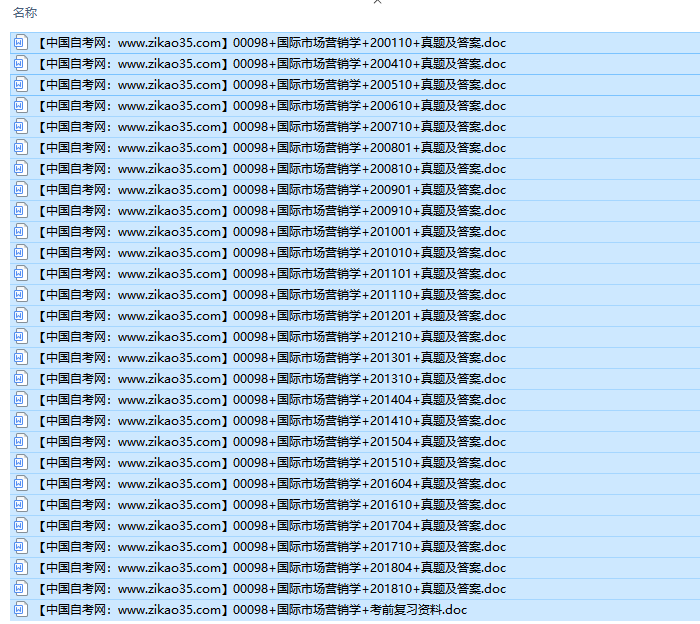Viewport: 700px width, 624px height.
Task: Click doc icon of 201301 真题及答案 file
Action: [21, 357]
